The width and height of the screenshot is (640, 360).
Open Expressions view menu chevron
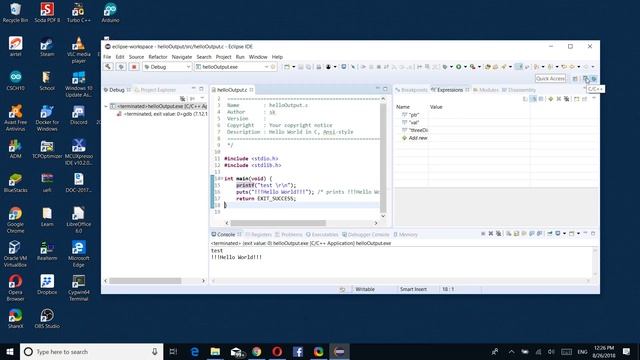594,99
